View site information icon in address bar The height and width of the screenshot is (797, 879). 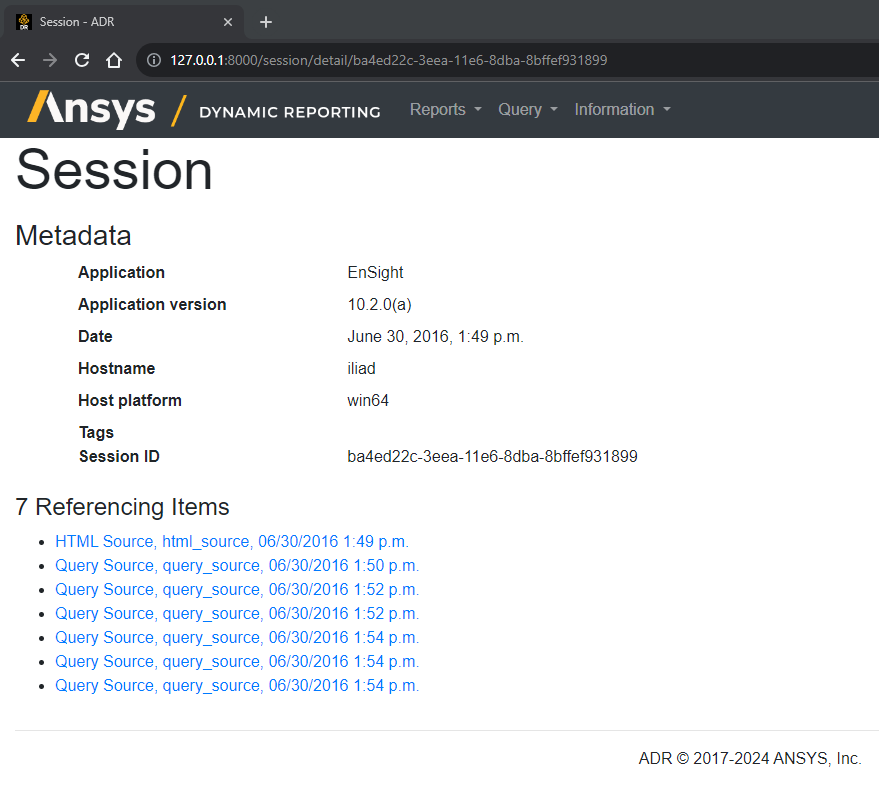(154, 60)
